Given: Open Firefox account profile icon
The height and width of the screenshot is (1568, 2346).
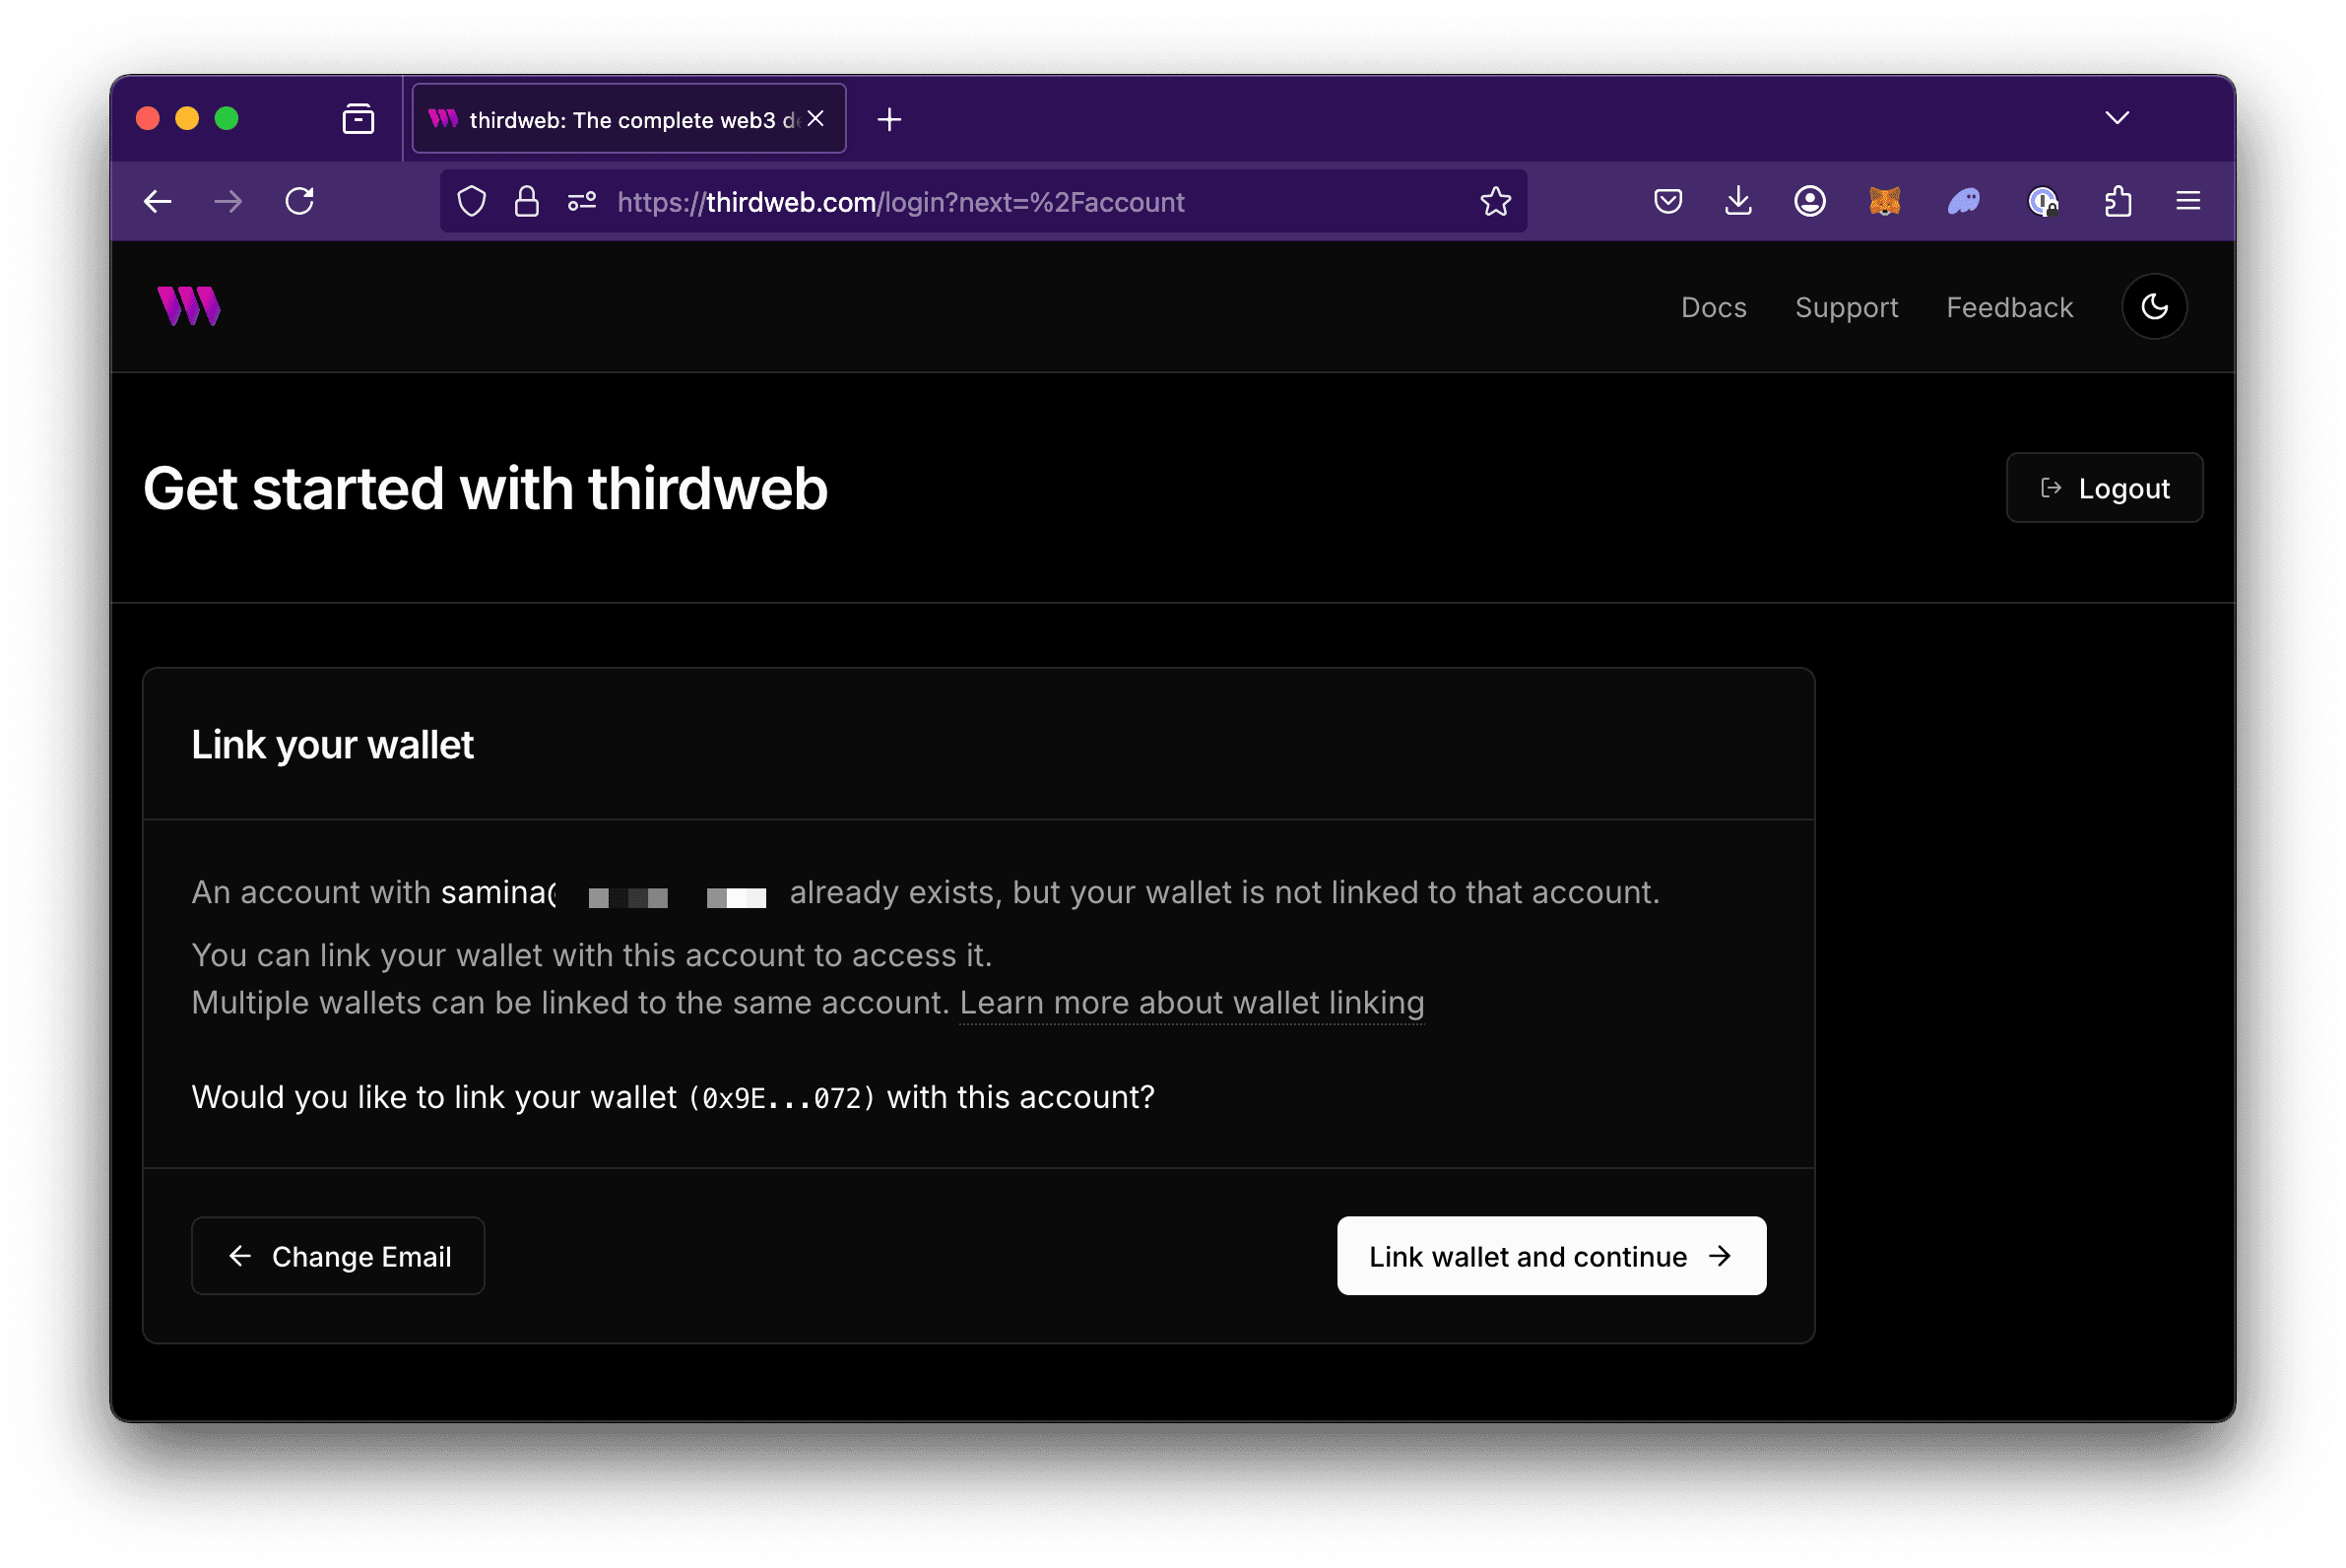Looking at the screenshot, I should click(x=1809, y=202).
